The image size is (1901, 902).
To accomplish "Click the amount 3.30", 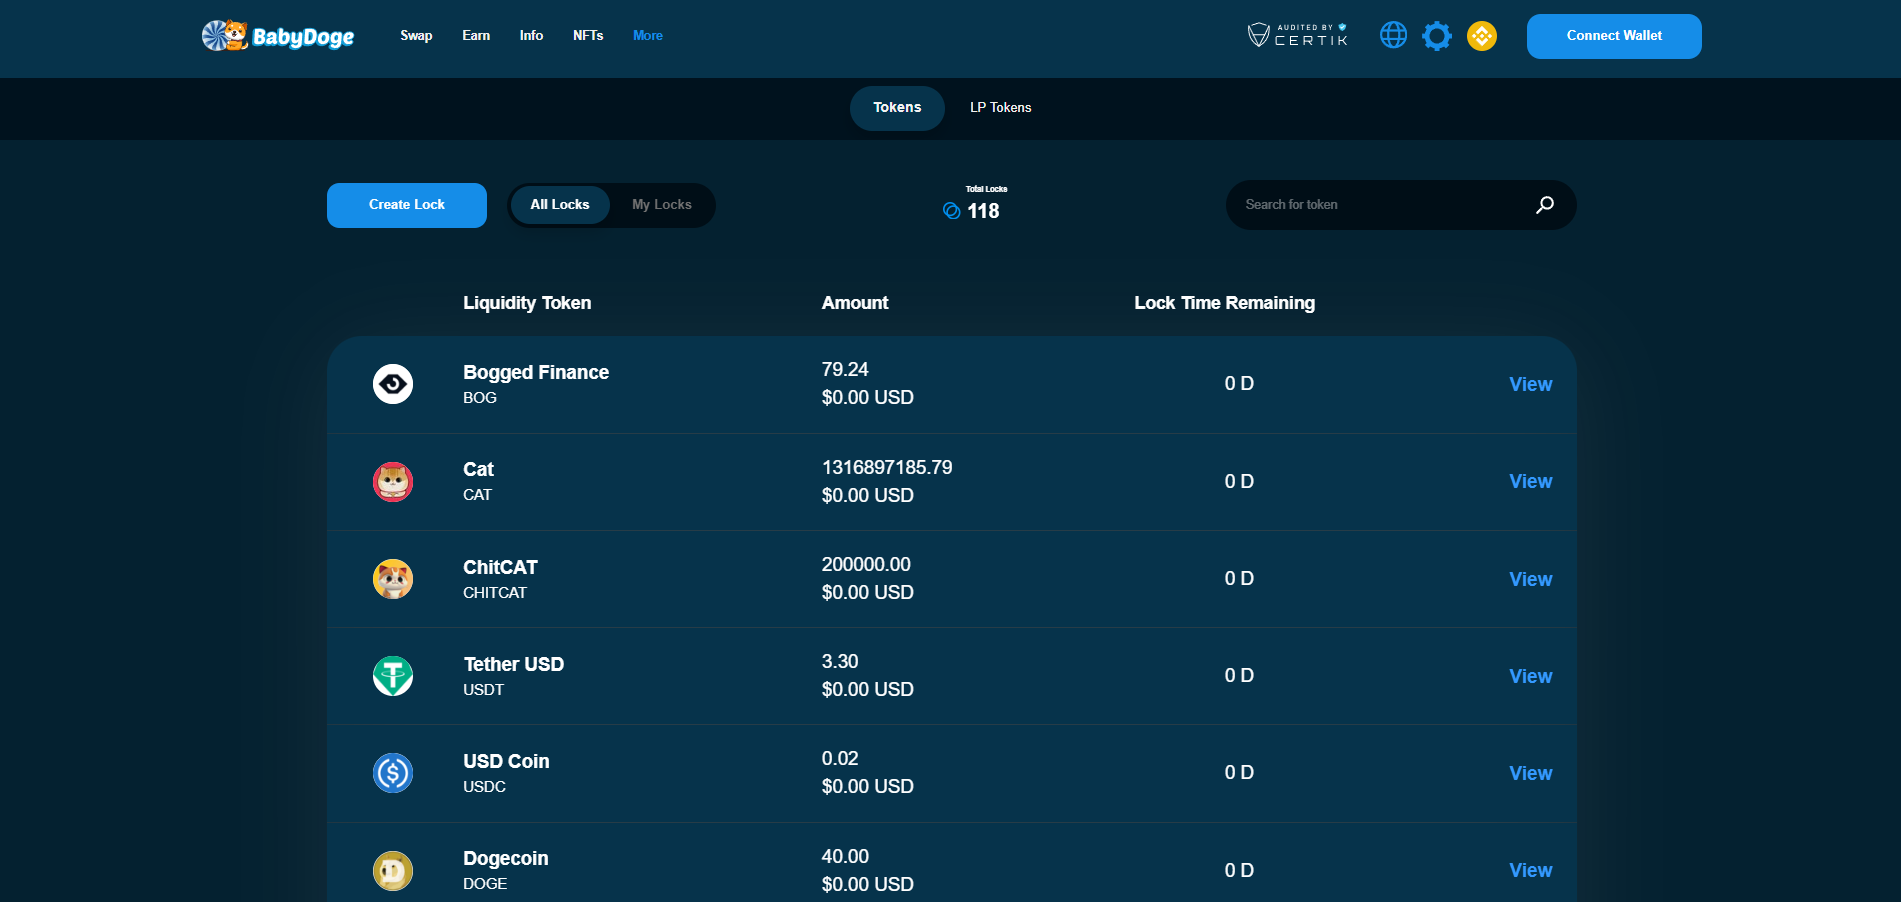I will coord(840,661).
